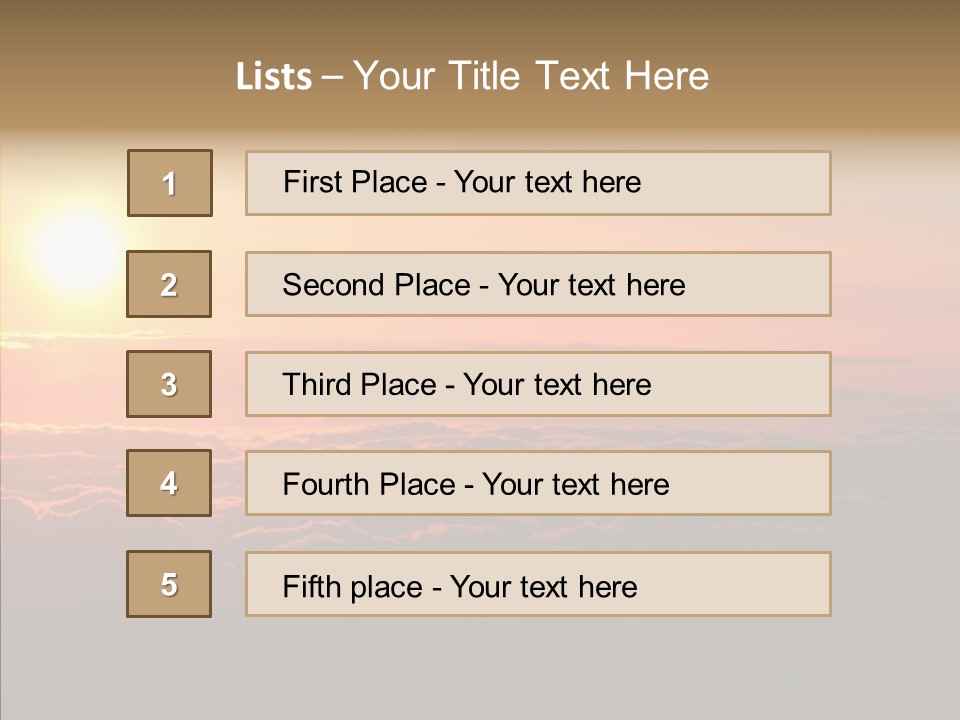Place cursor at end of First Place line

pyautogui.click(x=642, y=182)
